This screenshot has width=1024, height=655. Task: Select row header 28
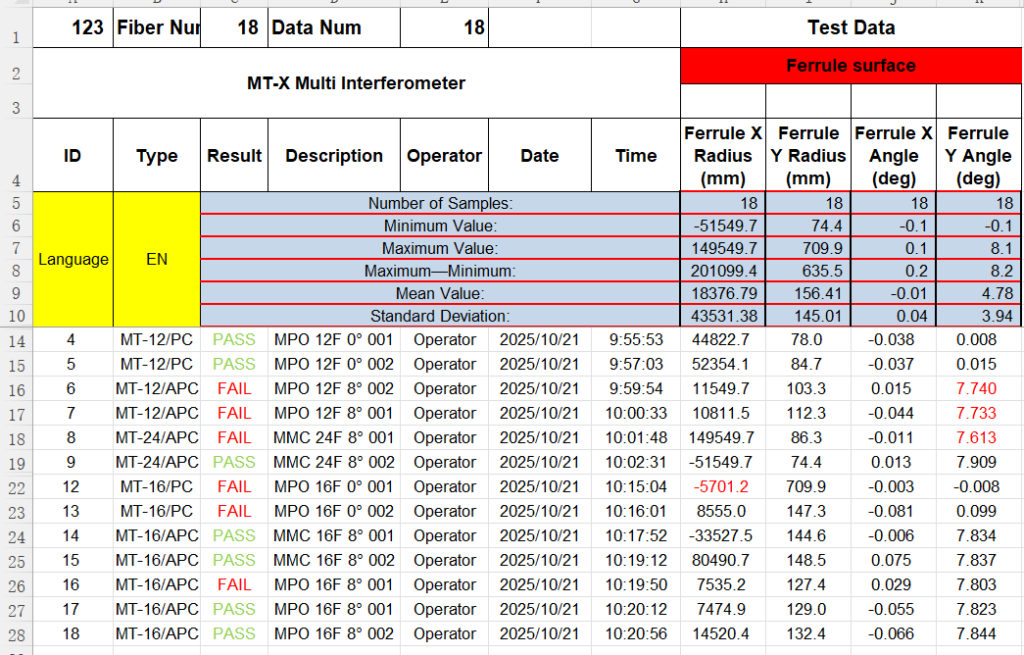click(16, 634)
